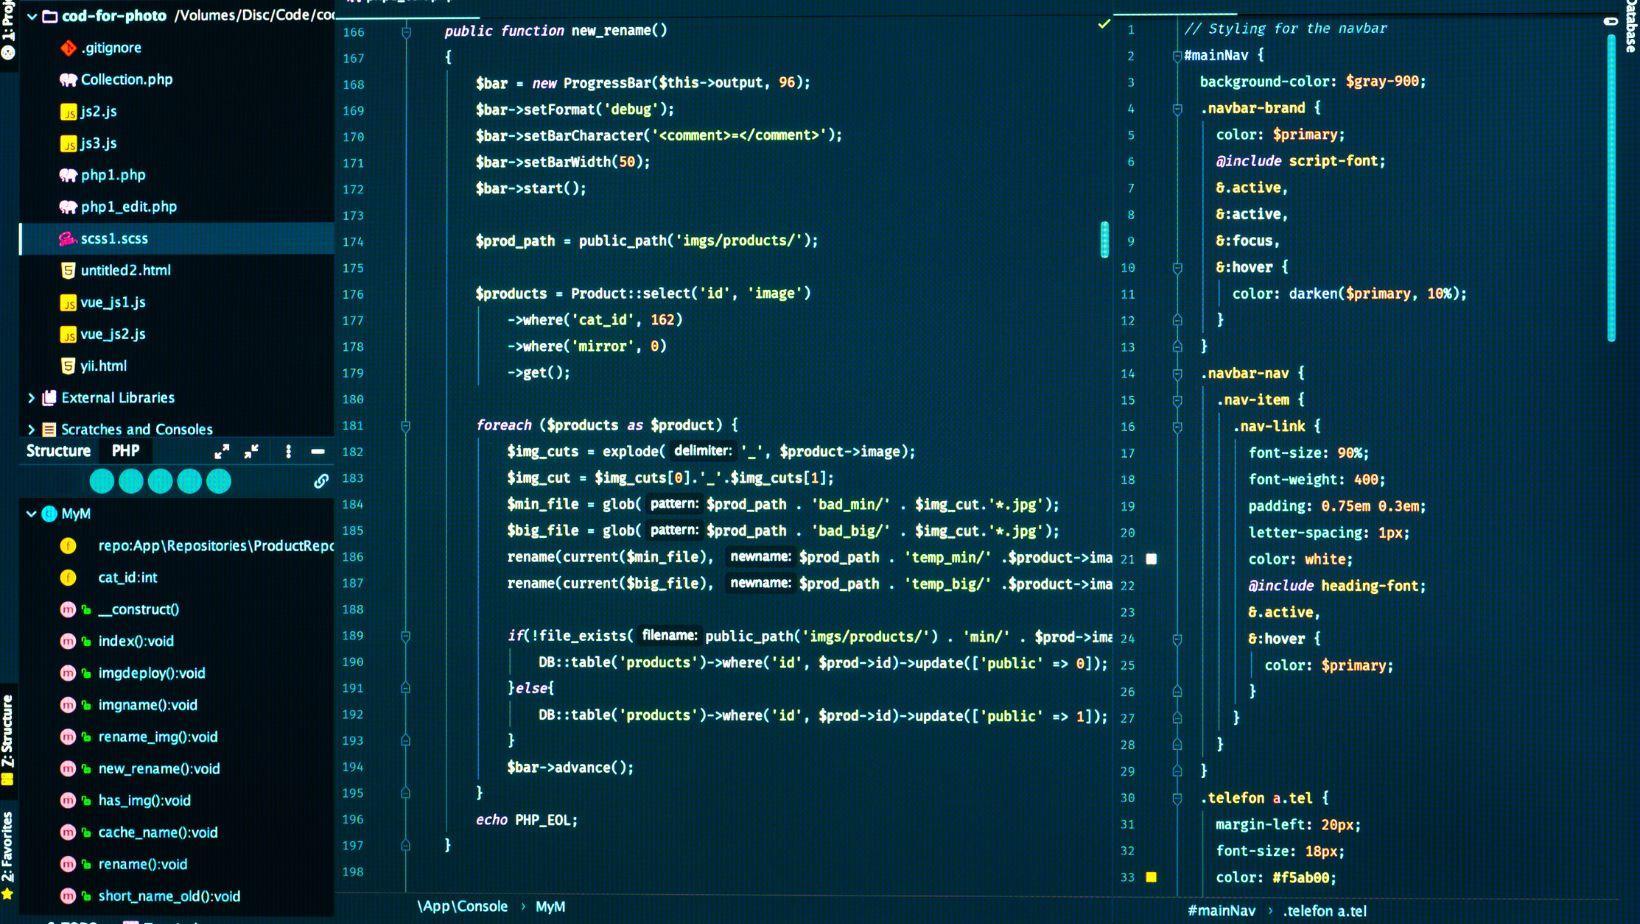The height and width of the screenshot is (924, 1640).
Task: Click the method icon beside __construct()
Action: pyautogui.click(x=68, y=610)
